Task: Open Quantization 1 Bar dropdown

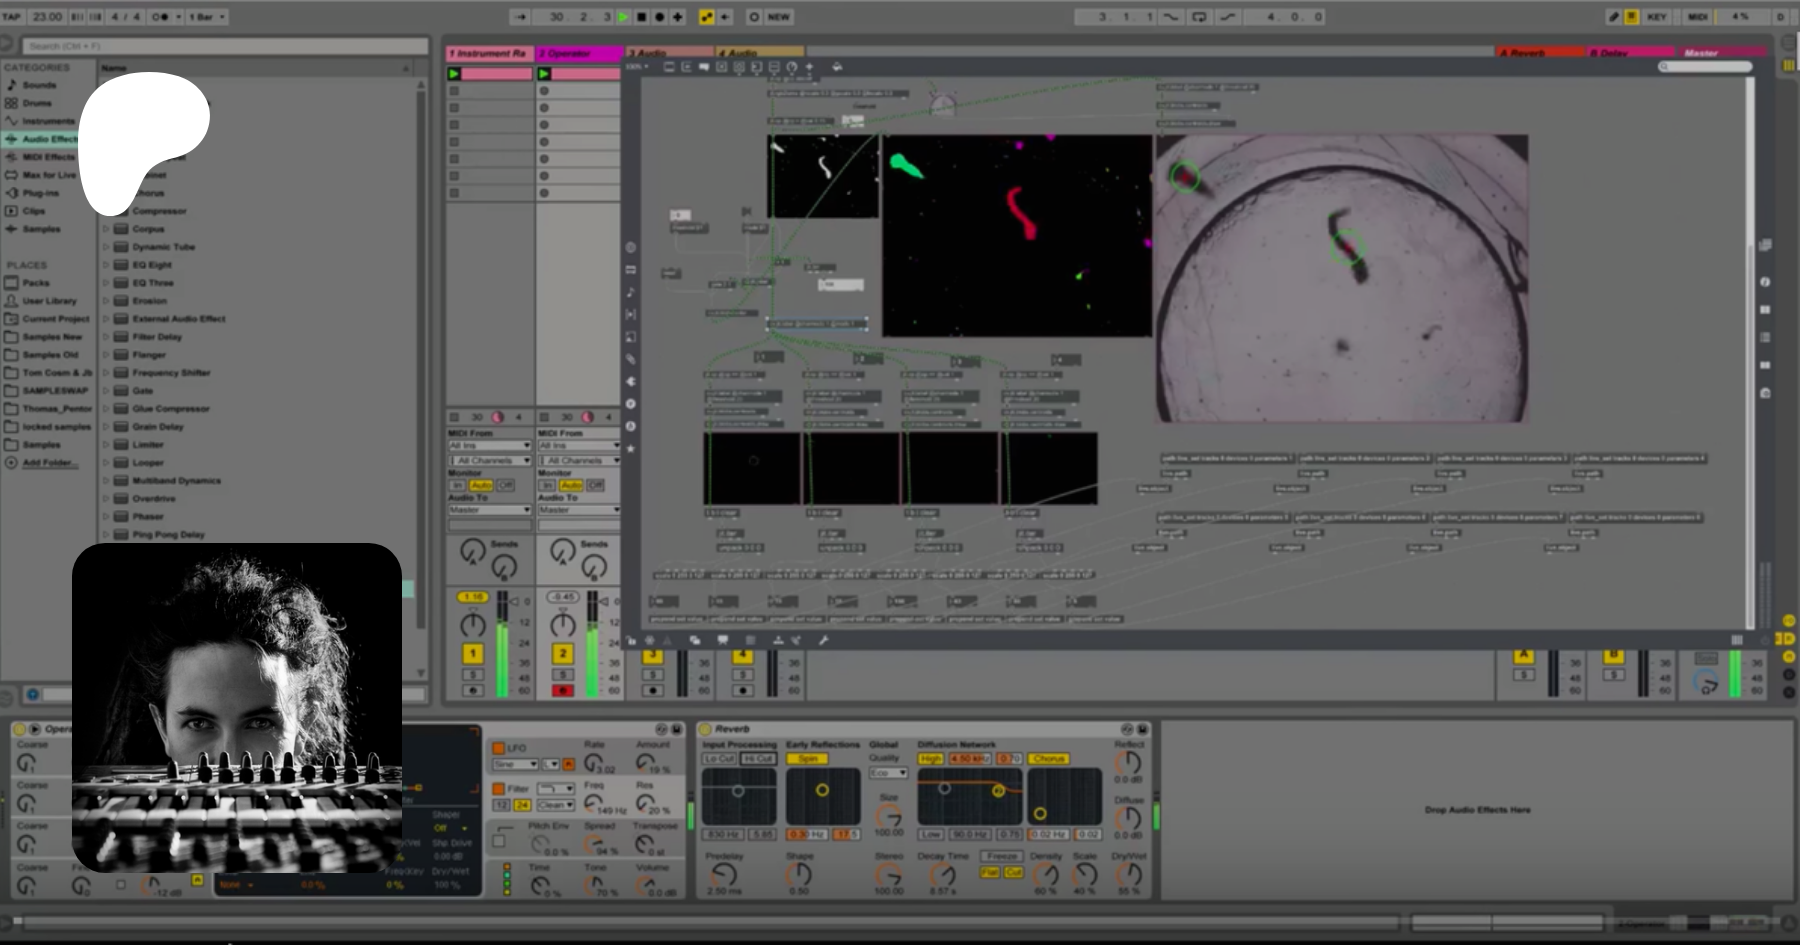Action: coord(207,17)
